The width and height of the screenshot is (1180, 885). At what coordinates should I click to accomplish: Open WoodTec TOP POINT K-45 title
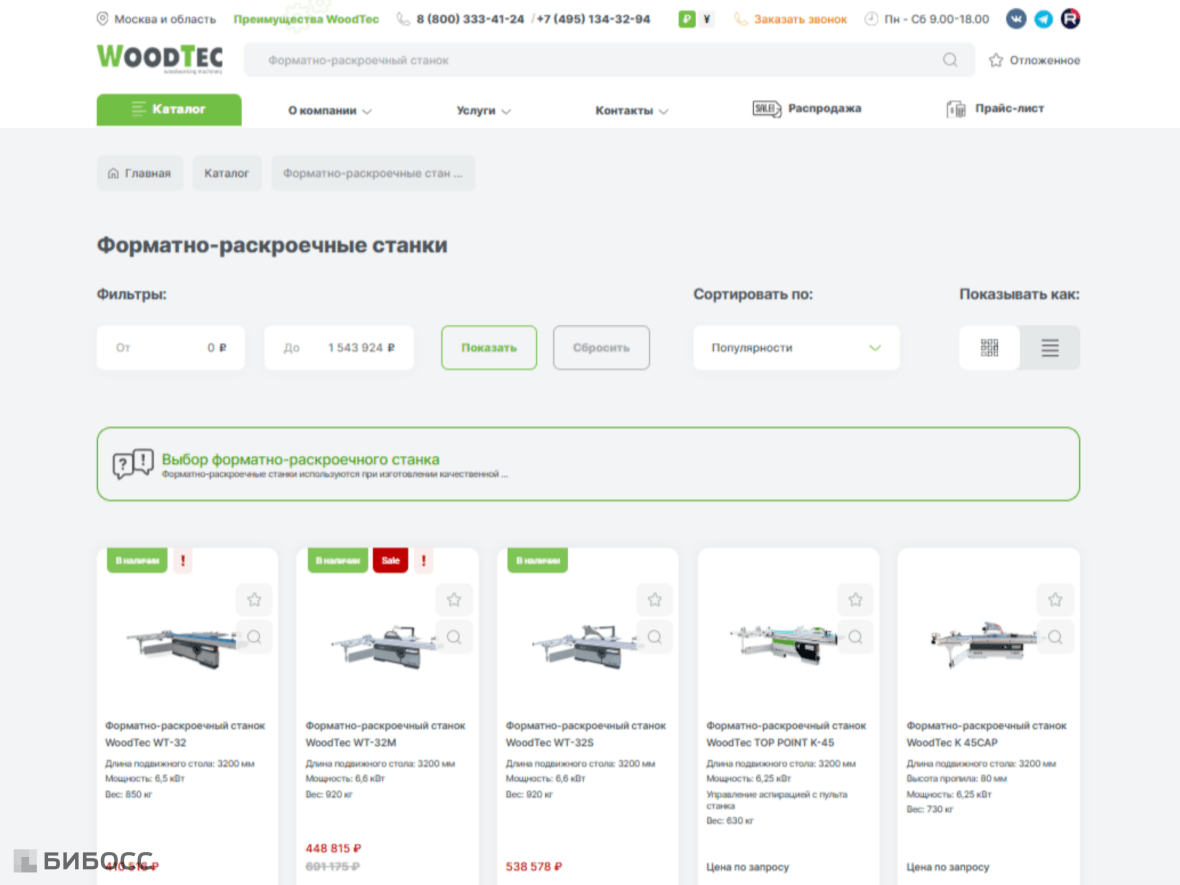pyautogui.click(x=786, y=734)
